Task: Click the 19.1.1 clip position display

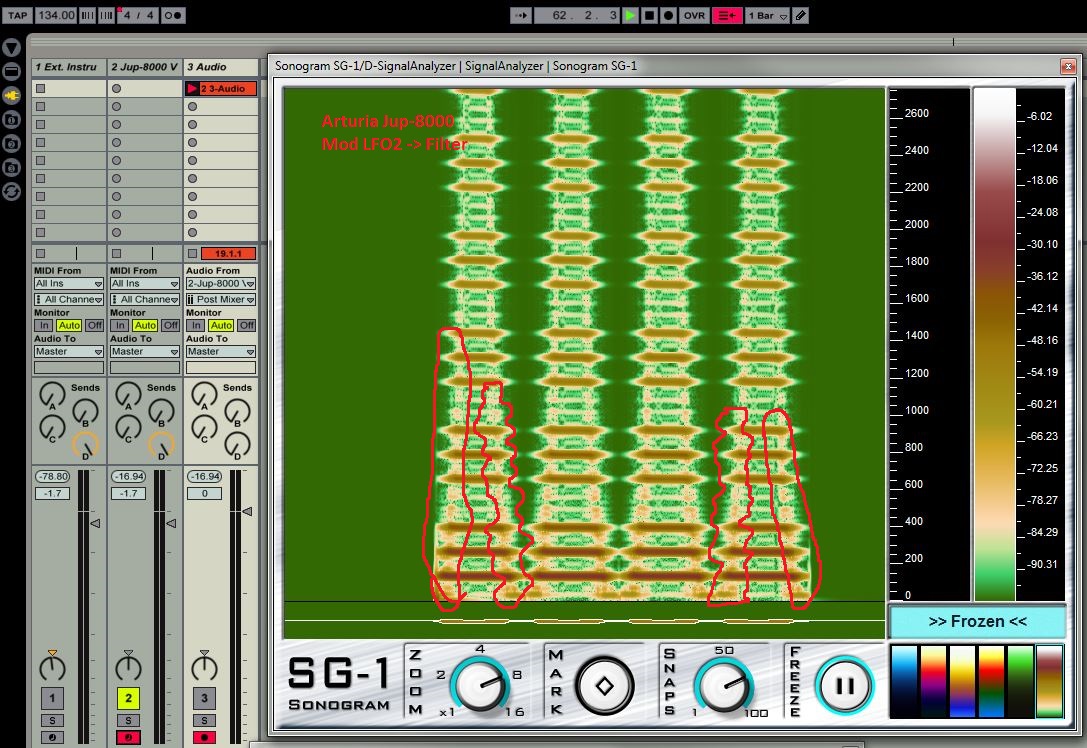Action: (x=228, y=254)
